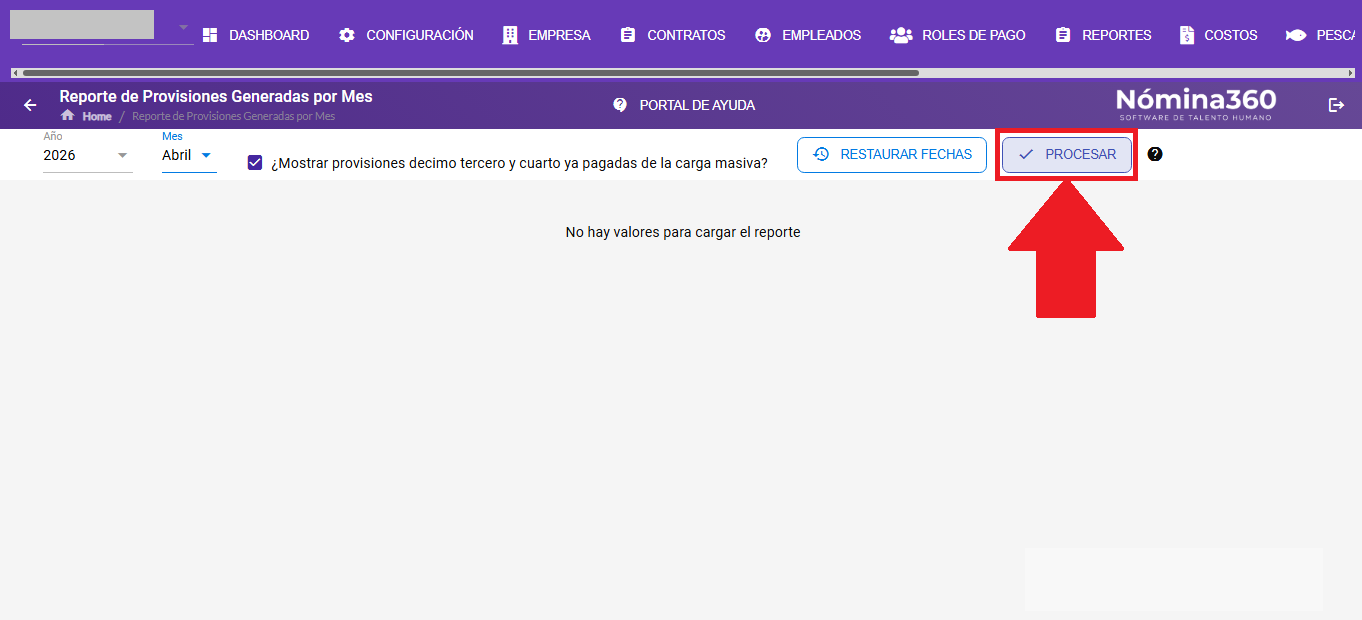Open the ROLES DE PAGO menu
The height and width of the screenshot is (620, 1362).
(x=958, y=35)
